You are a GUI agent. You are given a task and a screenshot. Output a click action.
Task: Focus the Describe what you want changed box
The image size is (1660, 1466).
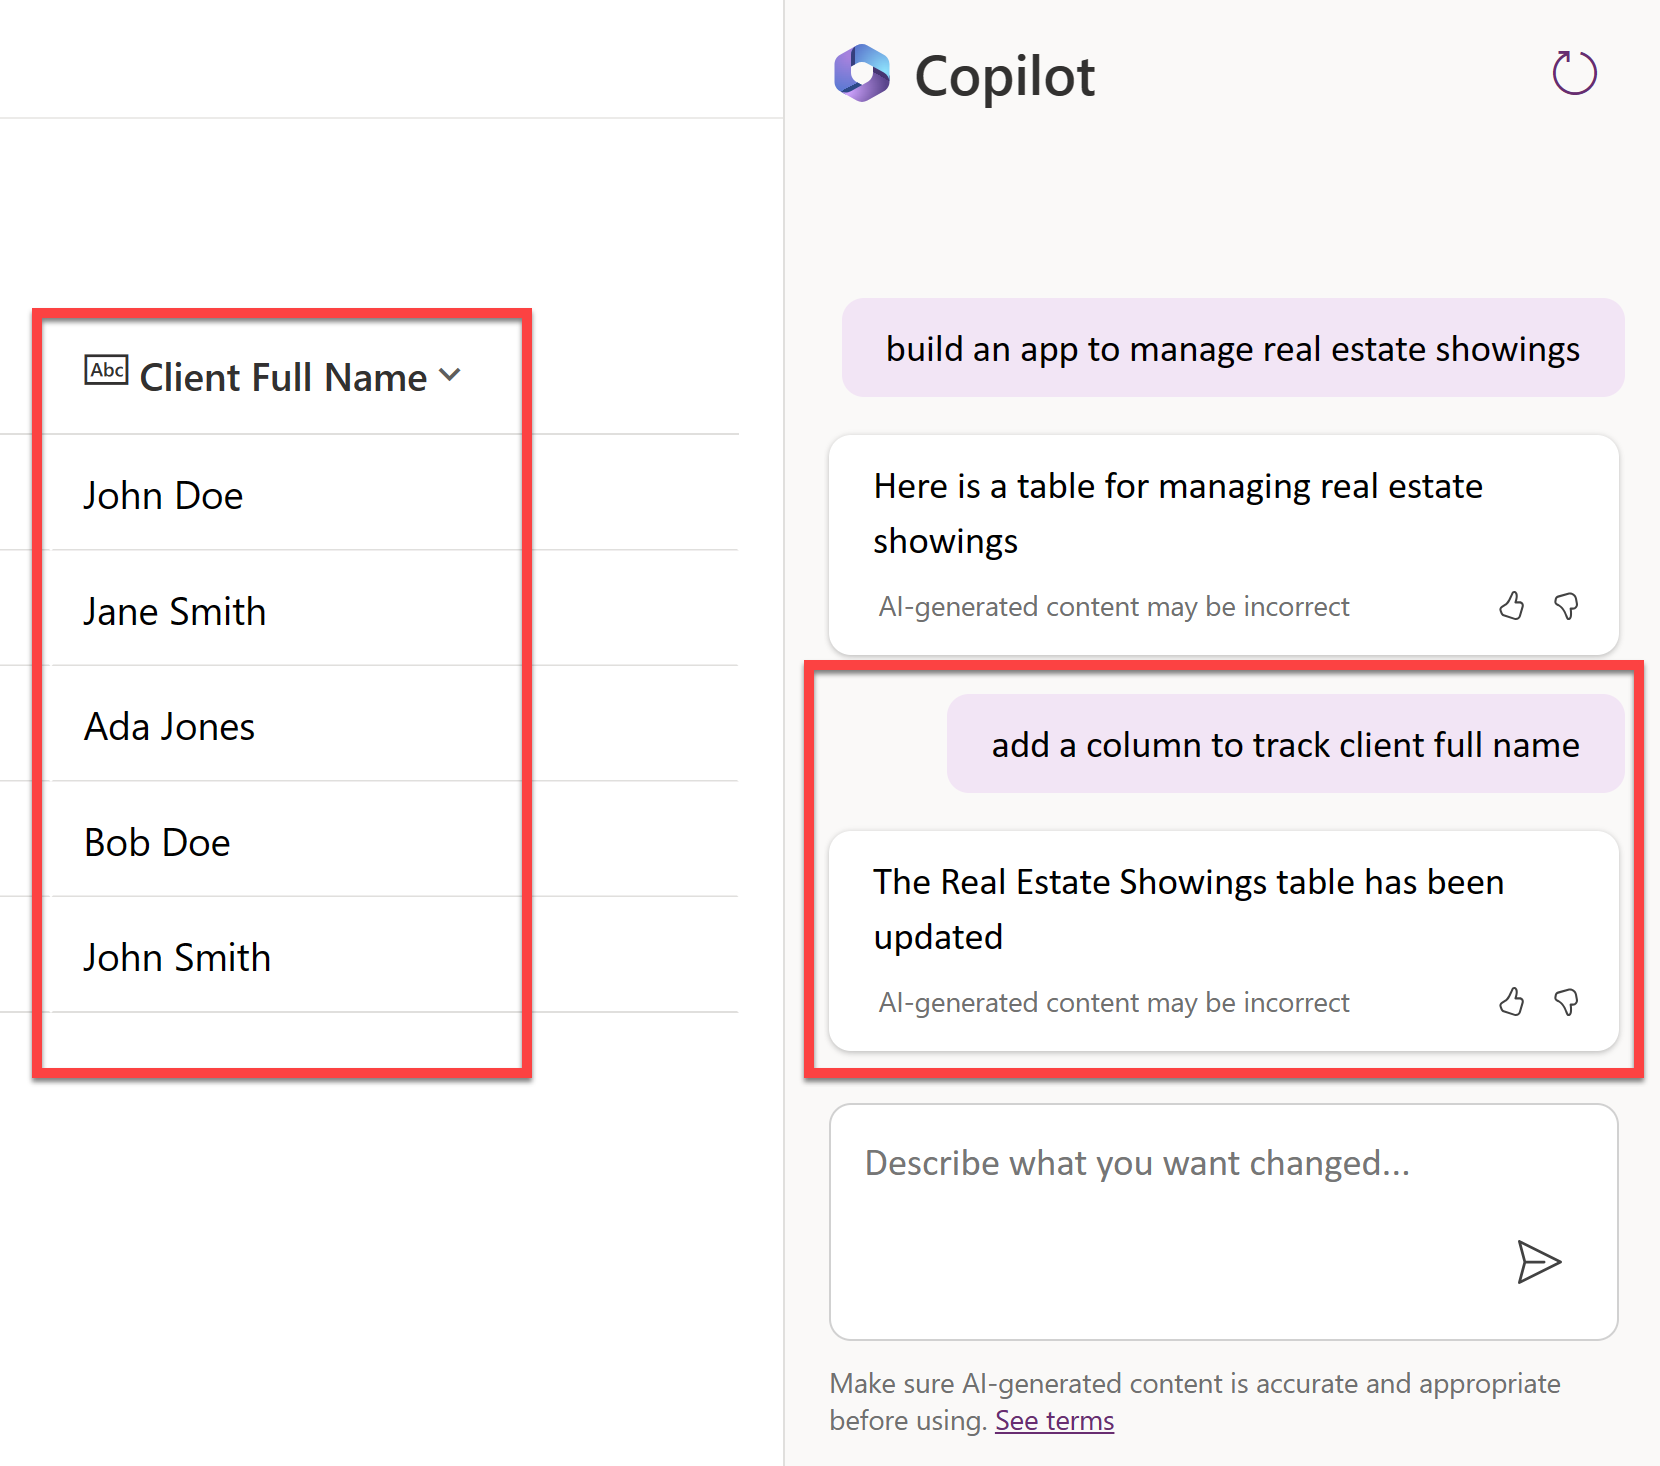tap(1223, 1222)
